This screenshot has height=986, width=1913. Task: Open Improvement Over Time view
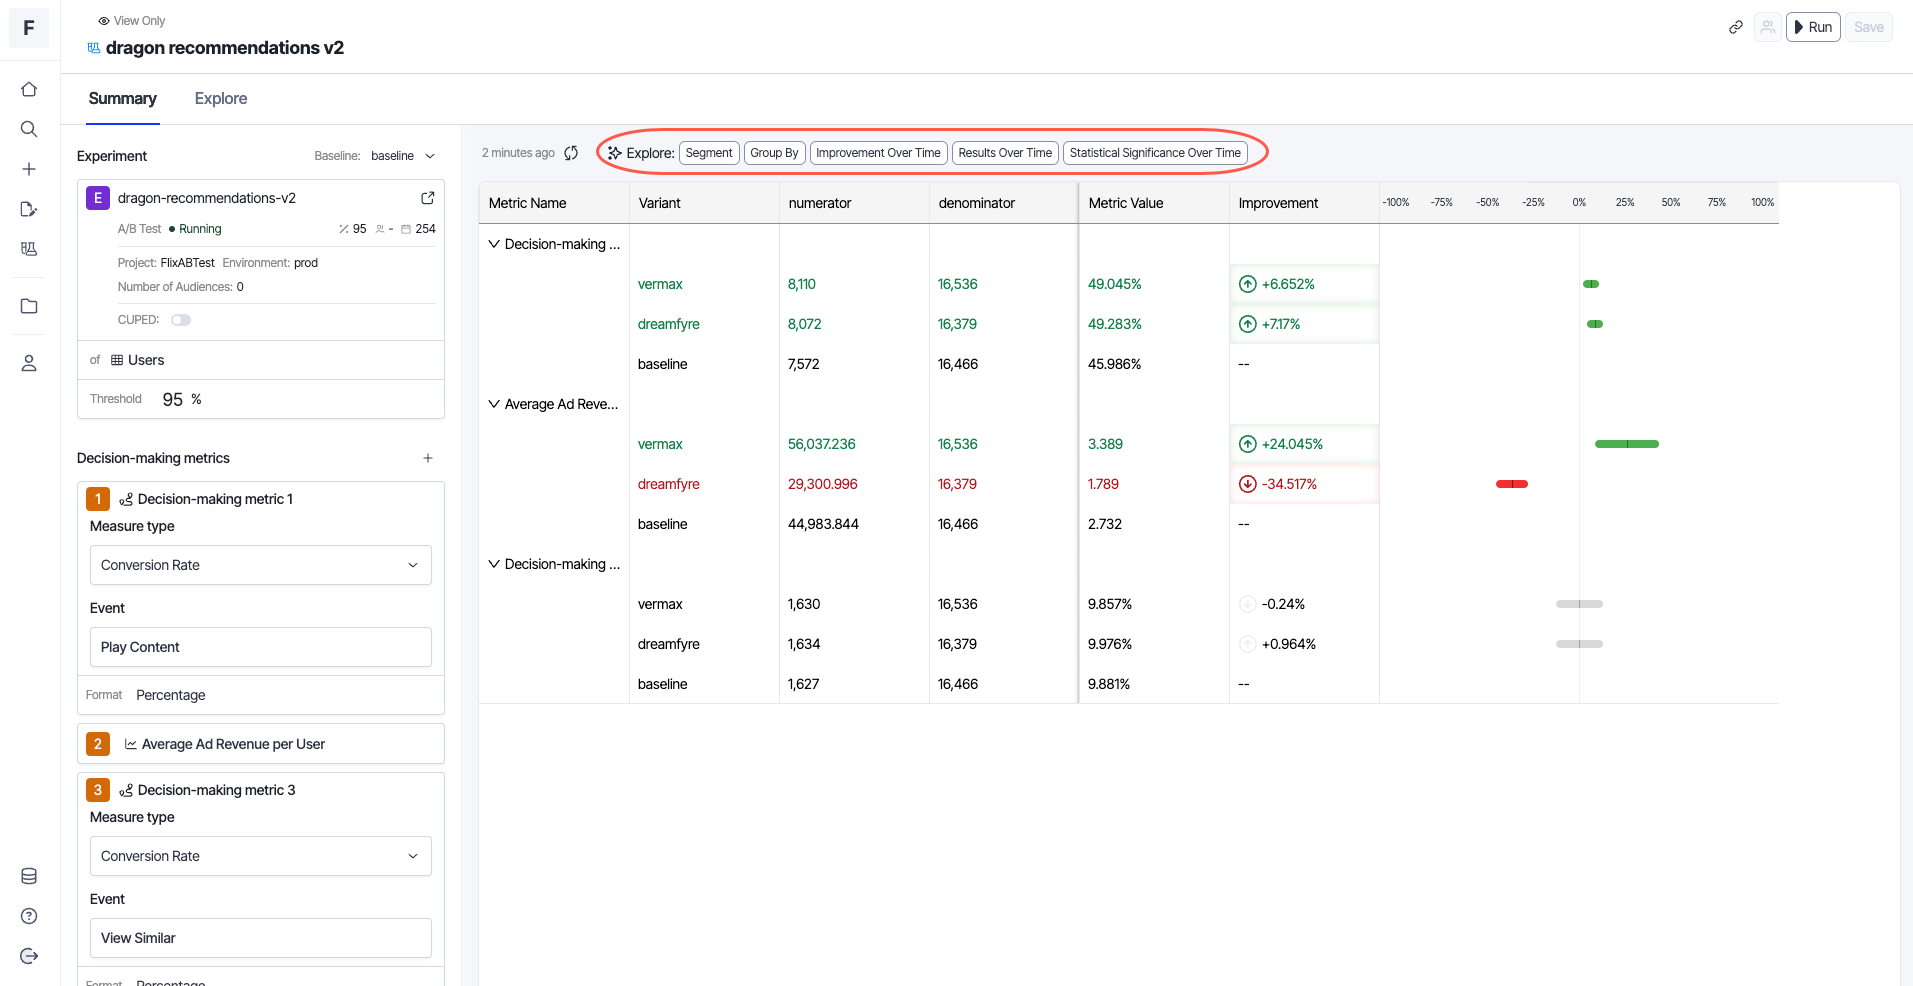coord(878,153)
